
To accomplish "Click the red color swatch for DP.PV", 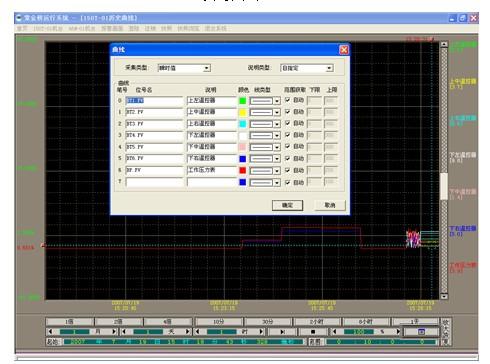I will pos(243,170).
